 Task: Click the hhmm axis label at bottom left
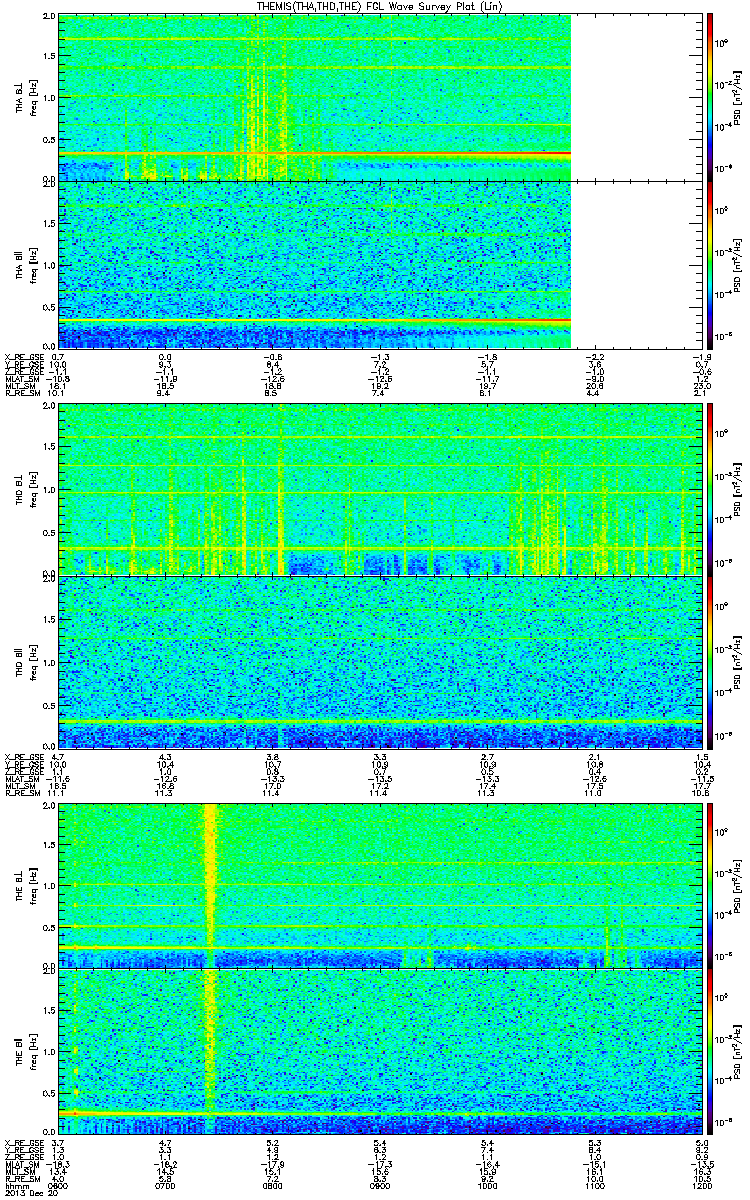[x=15, y=1186]
